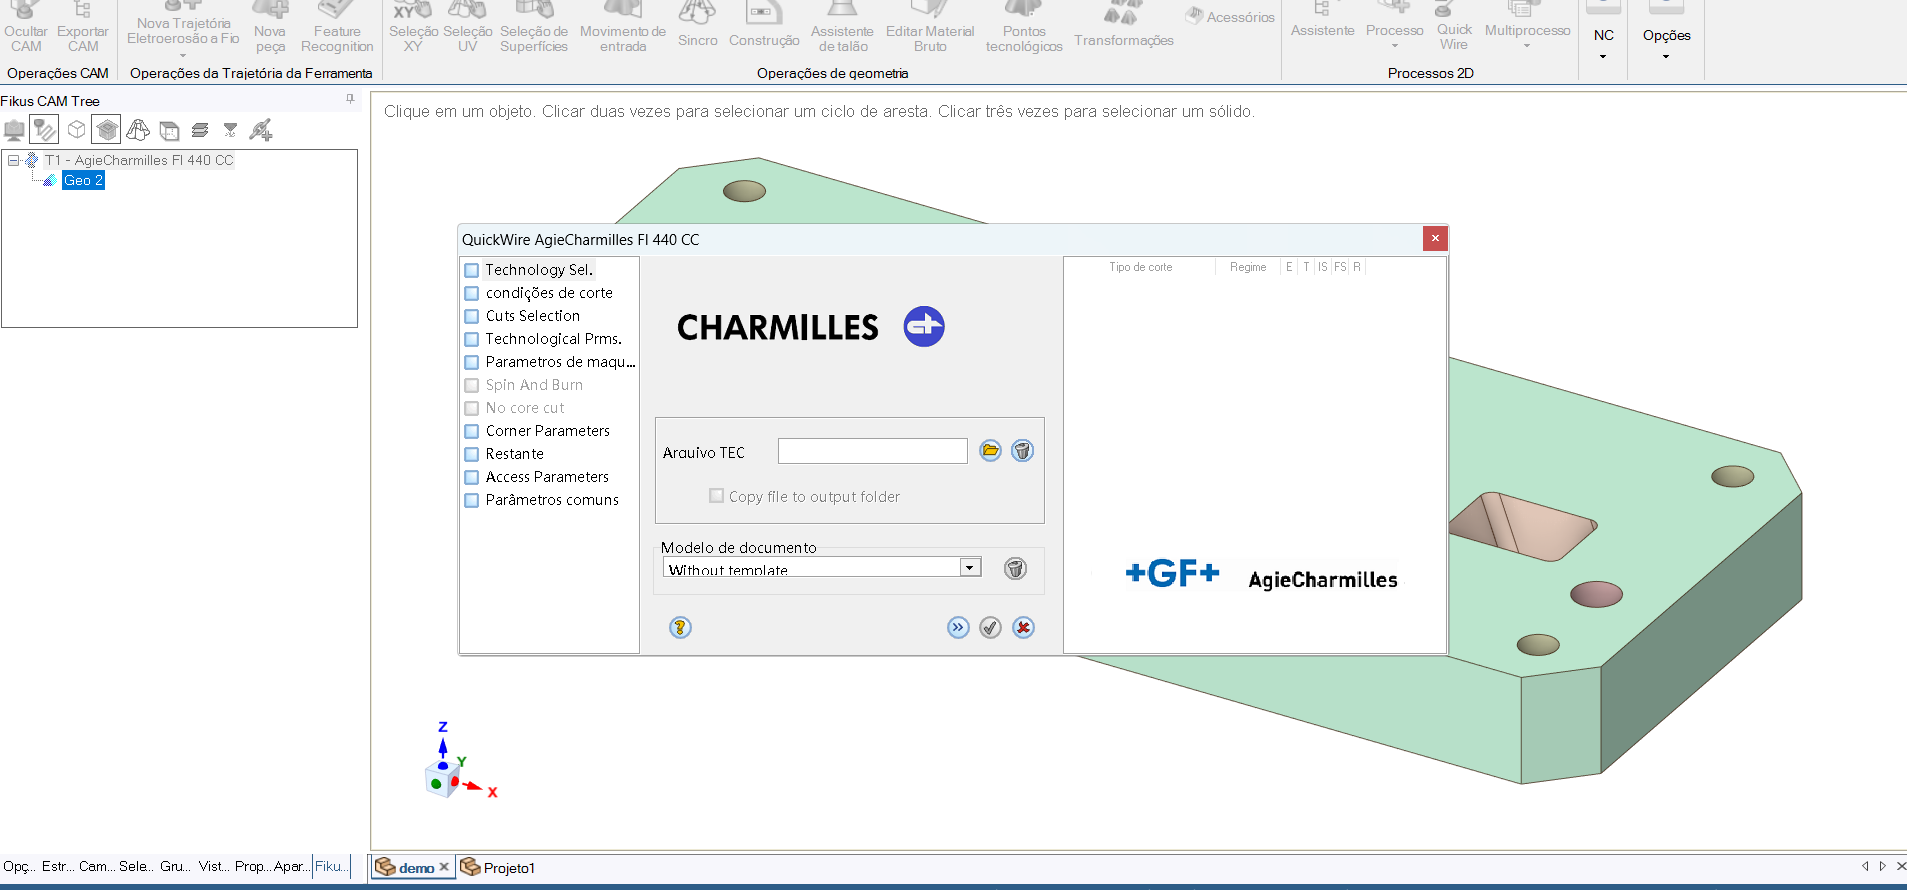Go to next step with double-arrow button

[x=958, y=628]
